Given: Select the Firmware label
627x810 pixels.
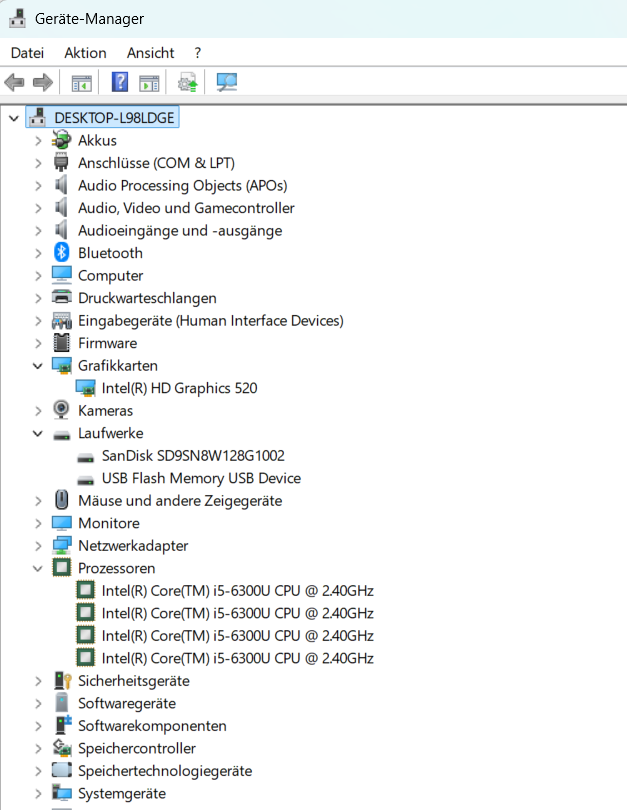Looking at the screenshot, I should tap(107, 343).
